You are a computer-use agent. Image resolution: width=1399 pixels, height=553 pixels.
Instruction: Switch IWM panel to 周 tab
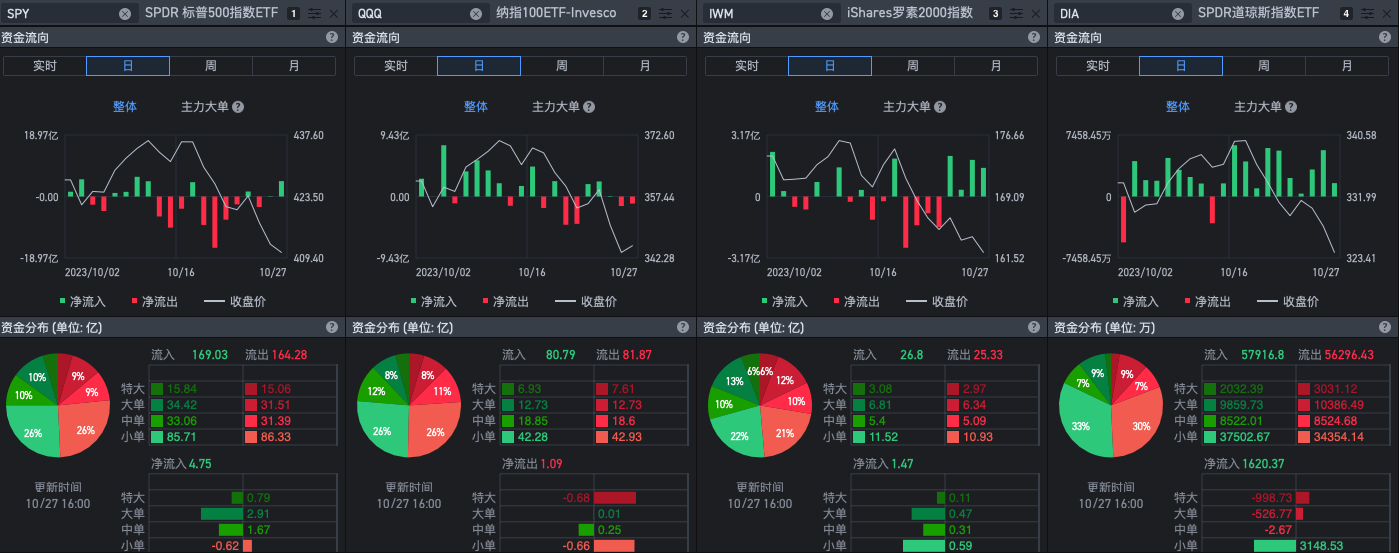point(913,66)
